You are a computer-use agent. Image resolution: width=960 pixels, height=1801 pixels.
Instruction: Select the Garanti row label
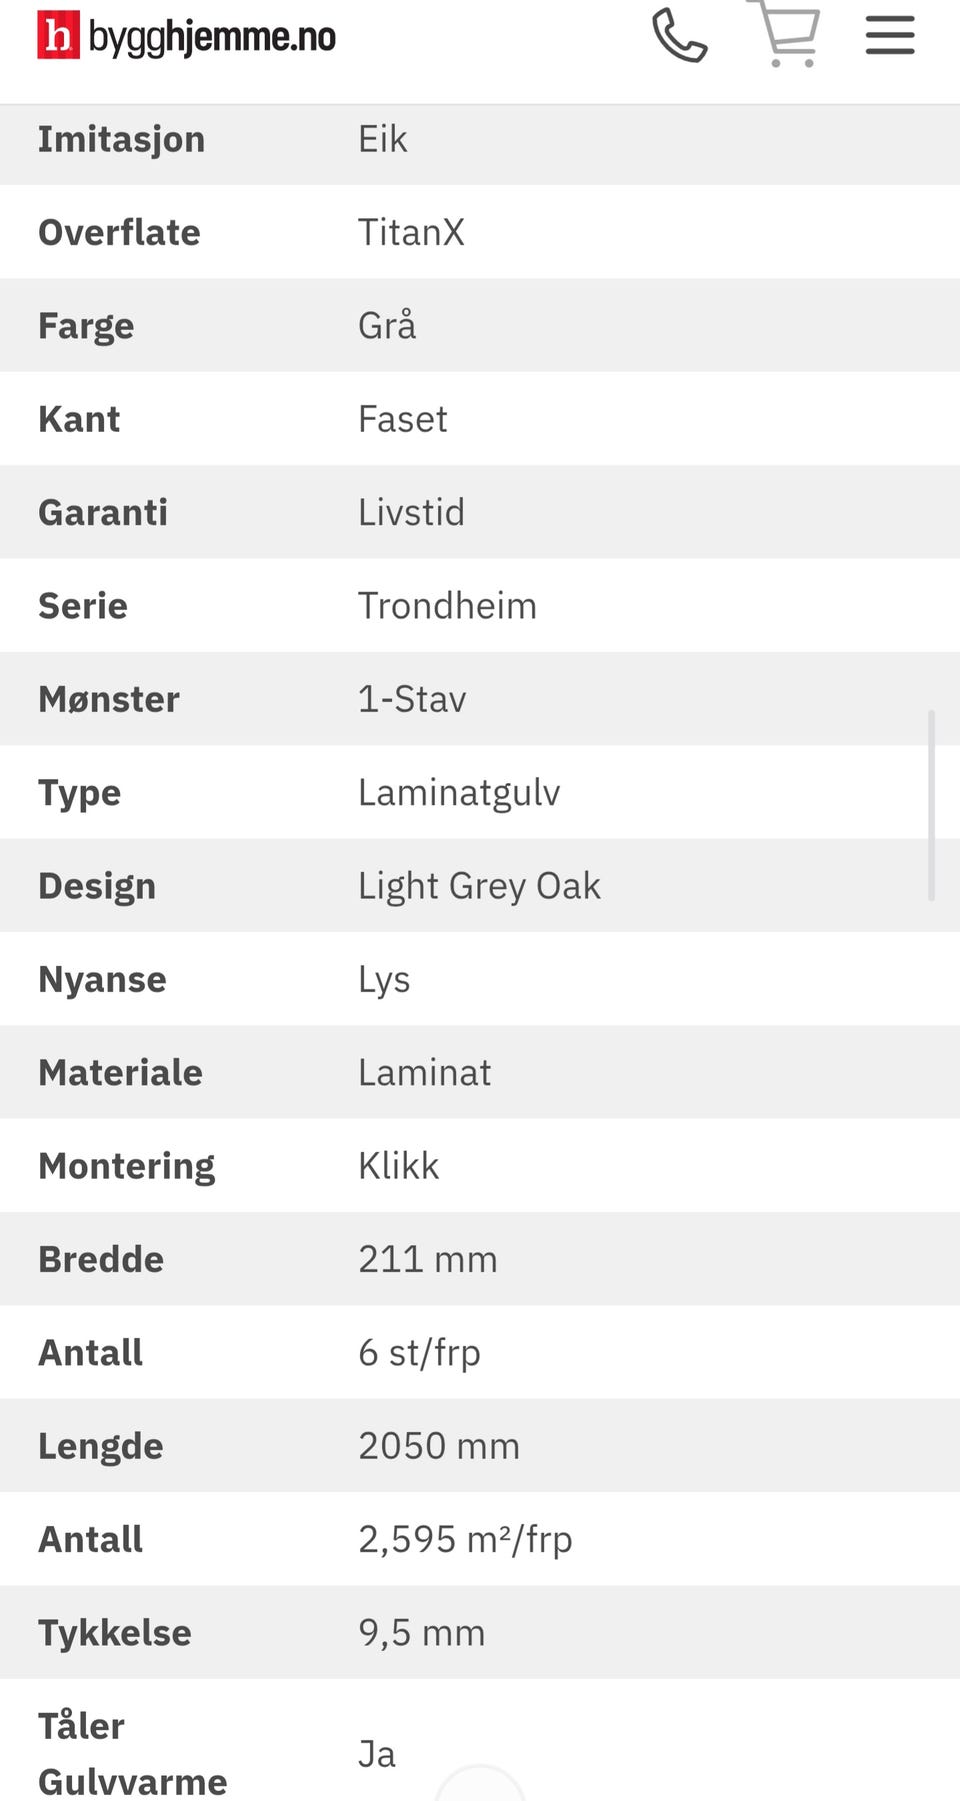pyautogui.click(x=103, y=513)
